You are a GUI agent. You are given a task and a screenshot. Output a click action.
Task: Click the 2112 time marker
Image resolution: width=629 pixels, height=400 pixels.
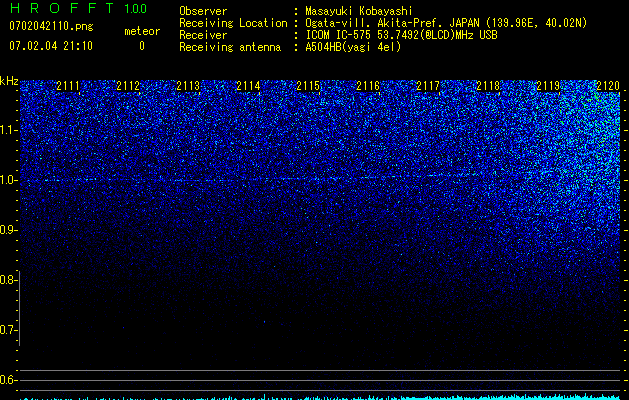(128, 86)
